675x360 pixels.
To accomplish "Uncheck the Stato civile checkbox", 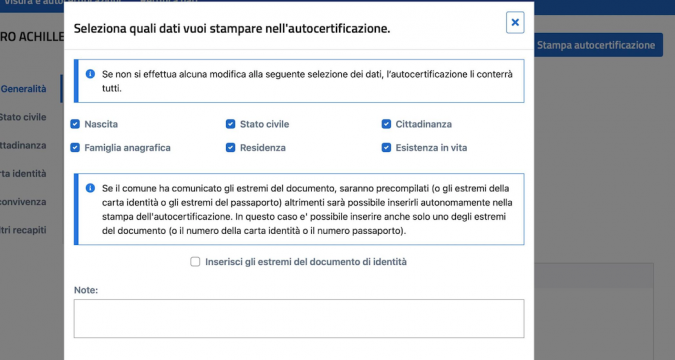I will click(x=230, y=124).
